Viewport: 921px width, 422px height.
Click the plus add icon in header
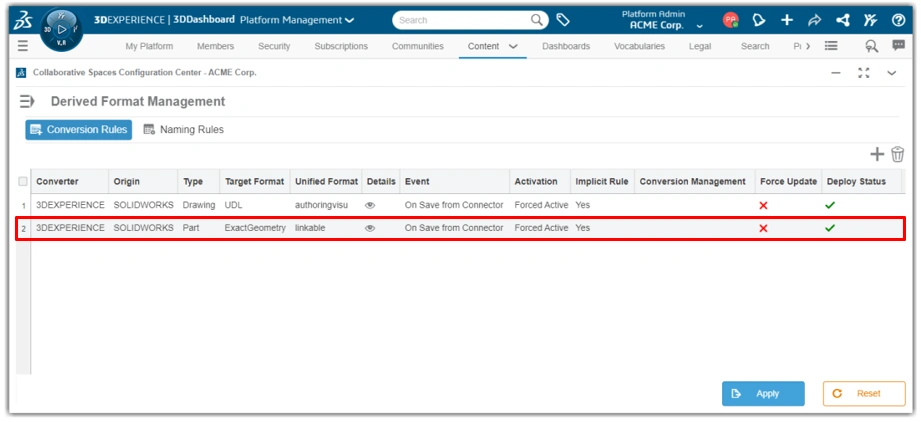tap(786, 20)
